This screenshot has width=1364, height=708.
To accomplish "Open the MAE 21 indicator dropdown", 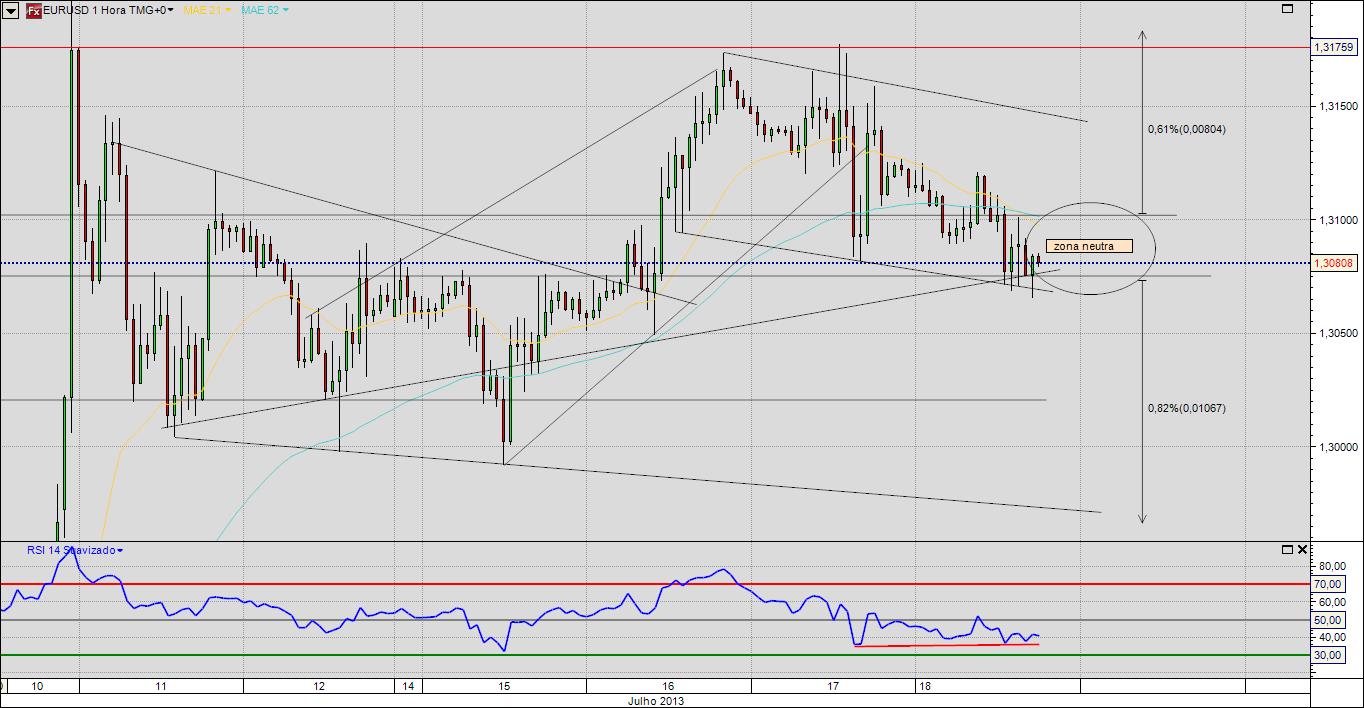I will [207, 10].
